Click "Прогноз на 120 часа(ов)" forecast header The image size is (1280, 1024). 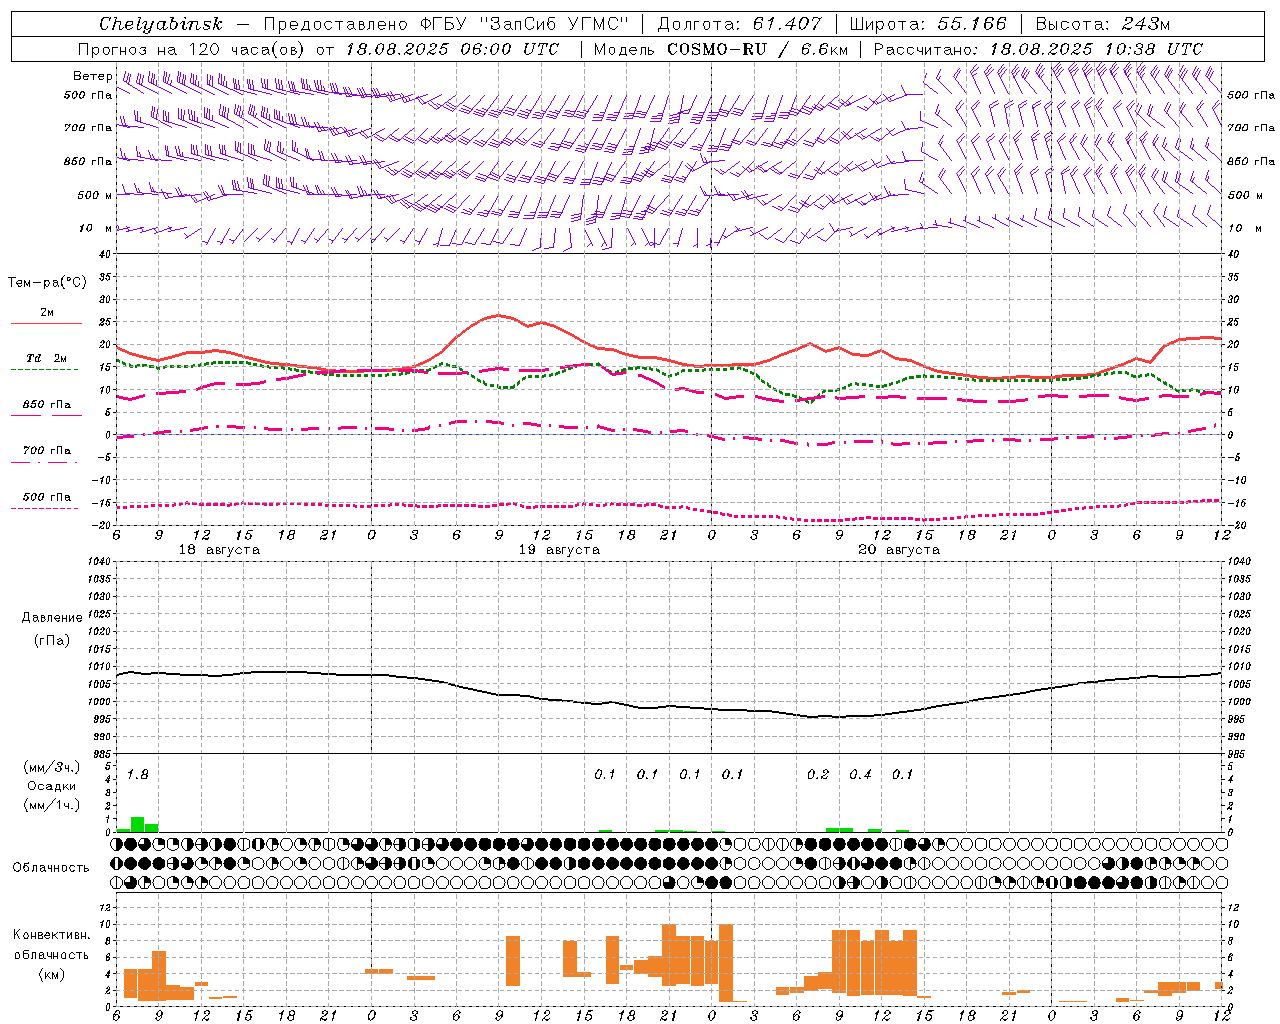click(193, 49)
